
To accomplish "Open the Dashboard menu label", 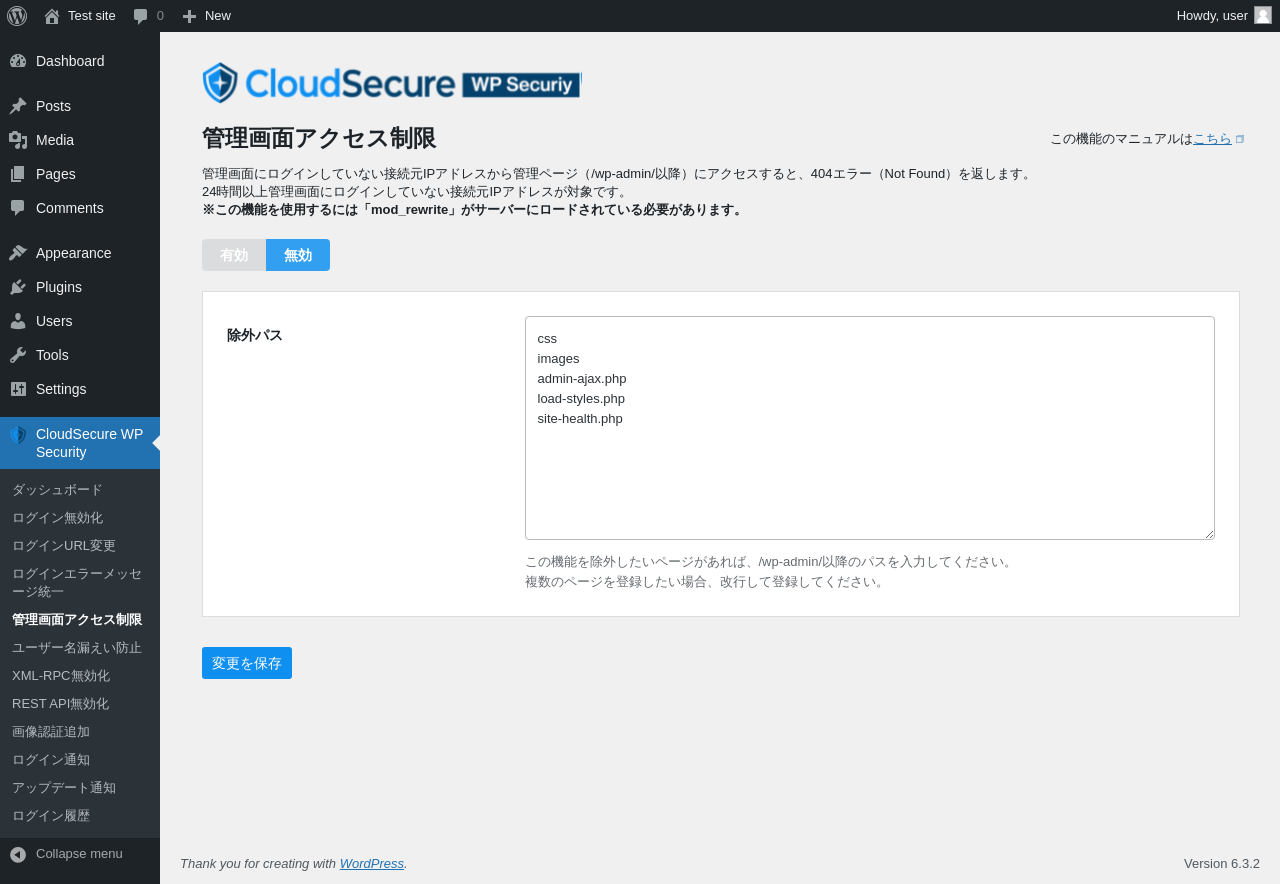I will coord(70,61).
